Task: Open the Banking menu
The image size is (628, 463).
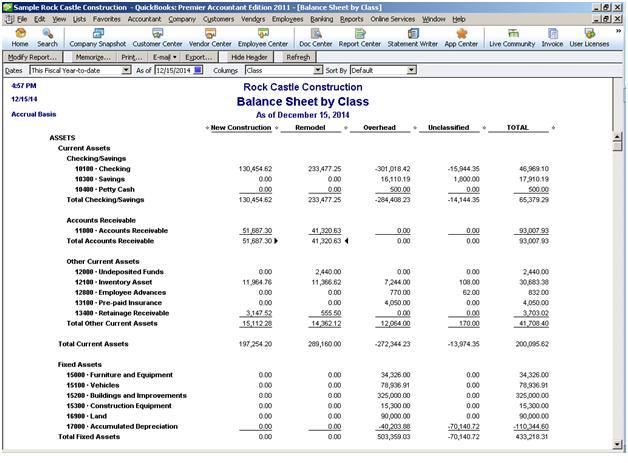Action: pos(322,19)
